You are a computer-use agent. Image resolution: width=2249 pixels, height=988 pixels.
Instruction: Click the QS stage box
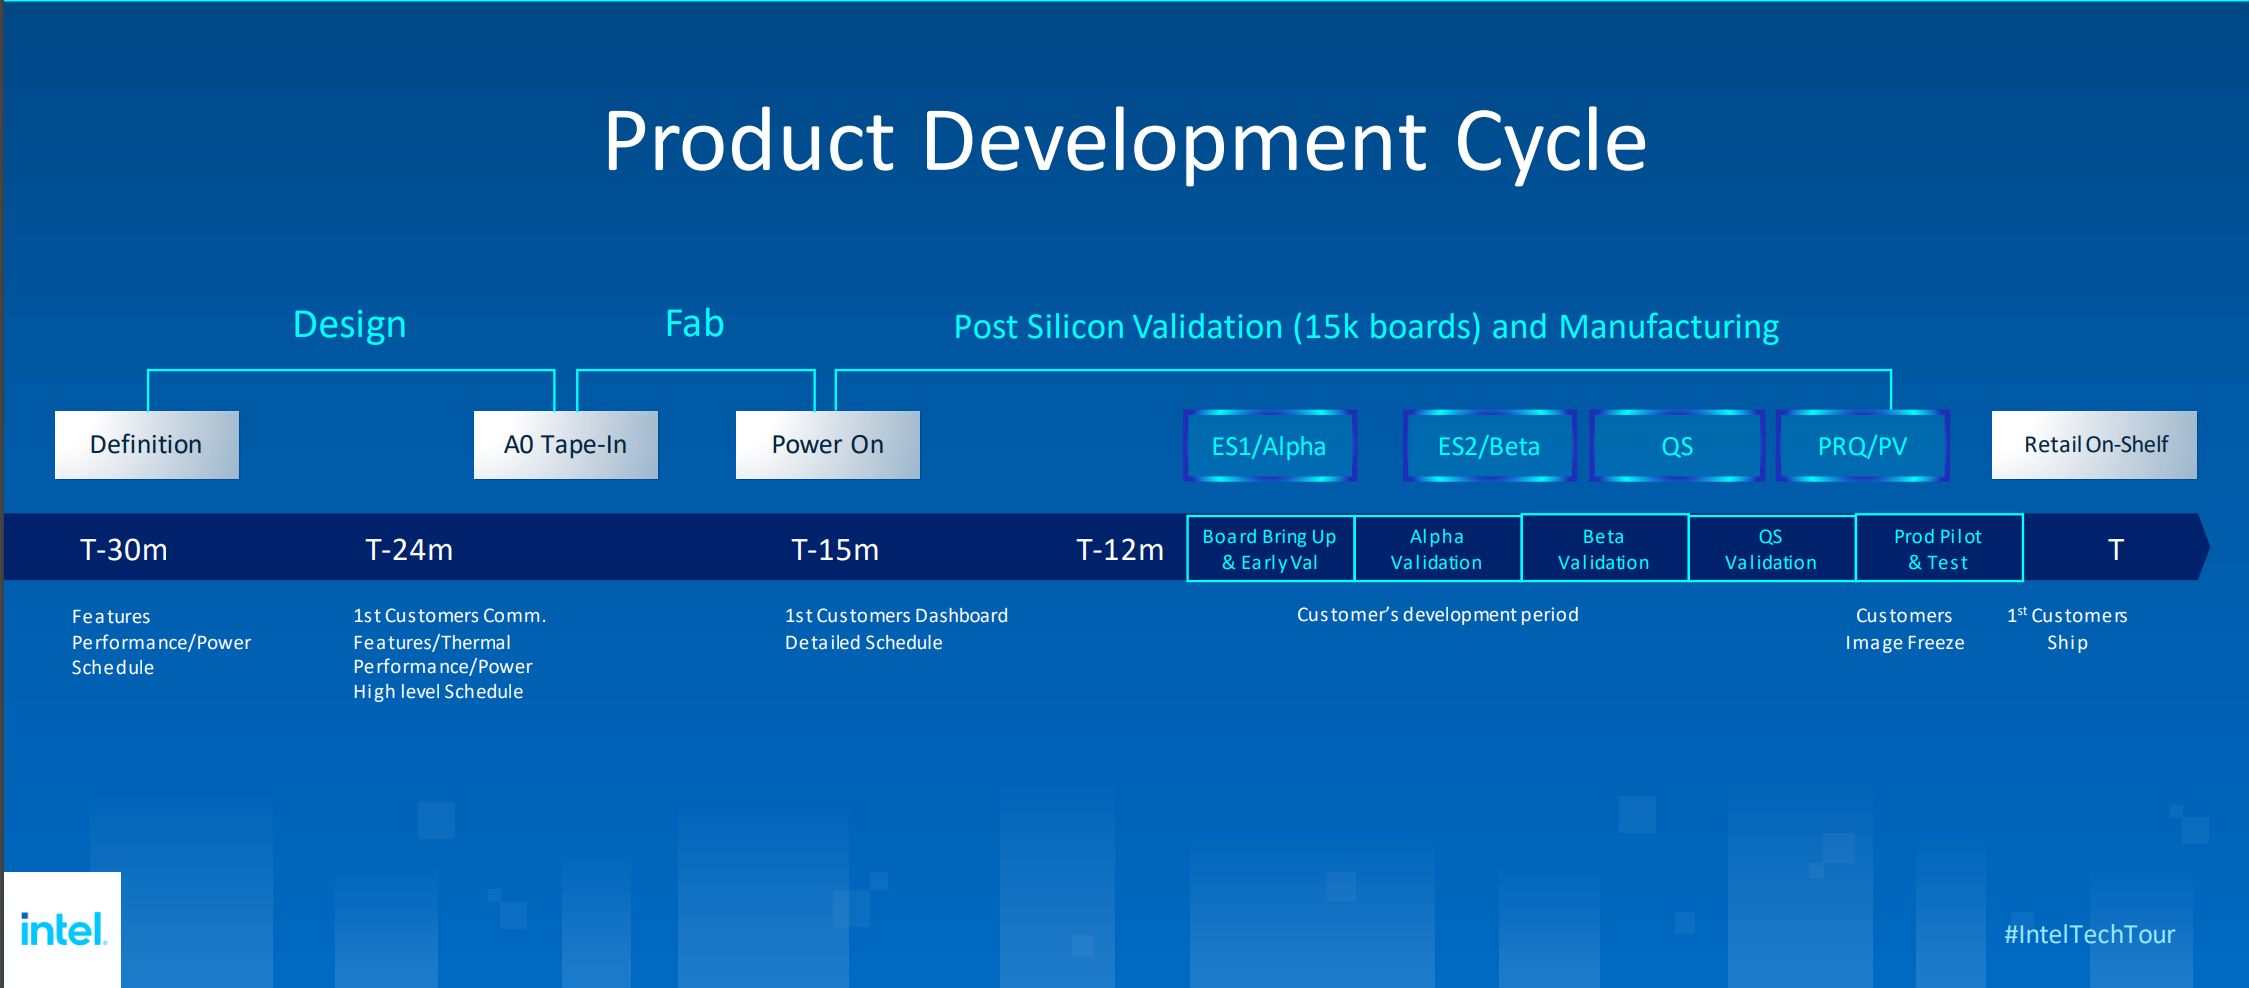[x=1676, y=446]
